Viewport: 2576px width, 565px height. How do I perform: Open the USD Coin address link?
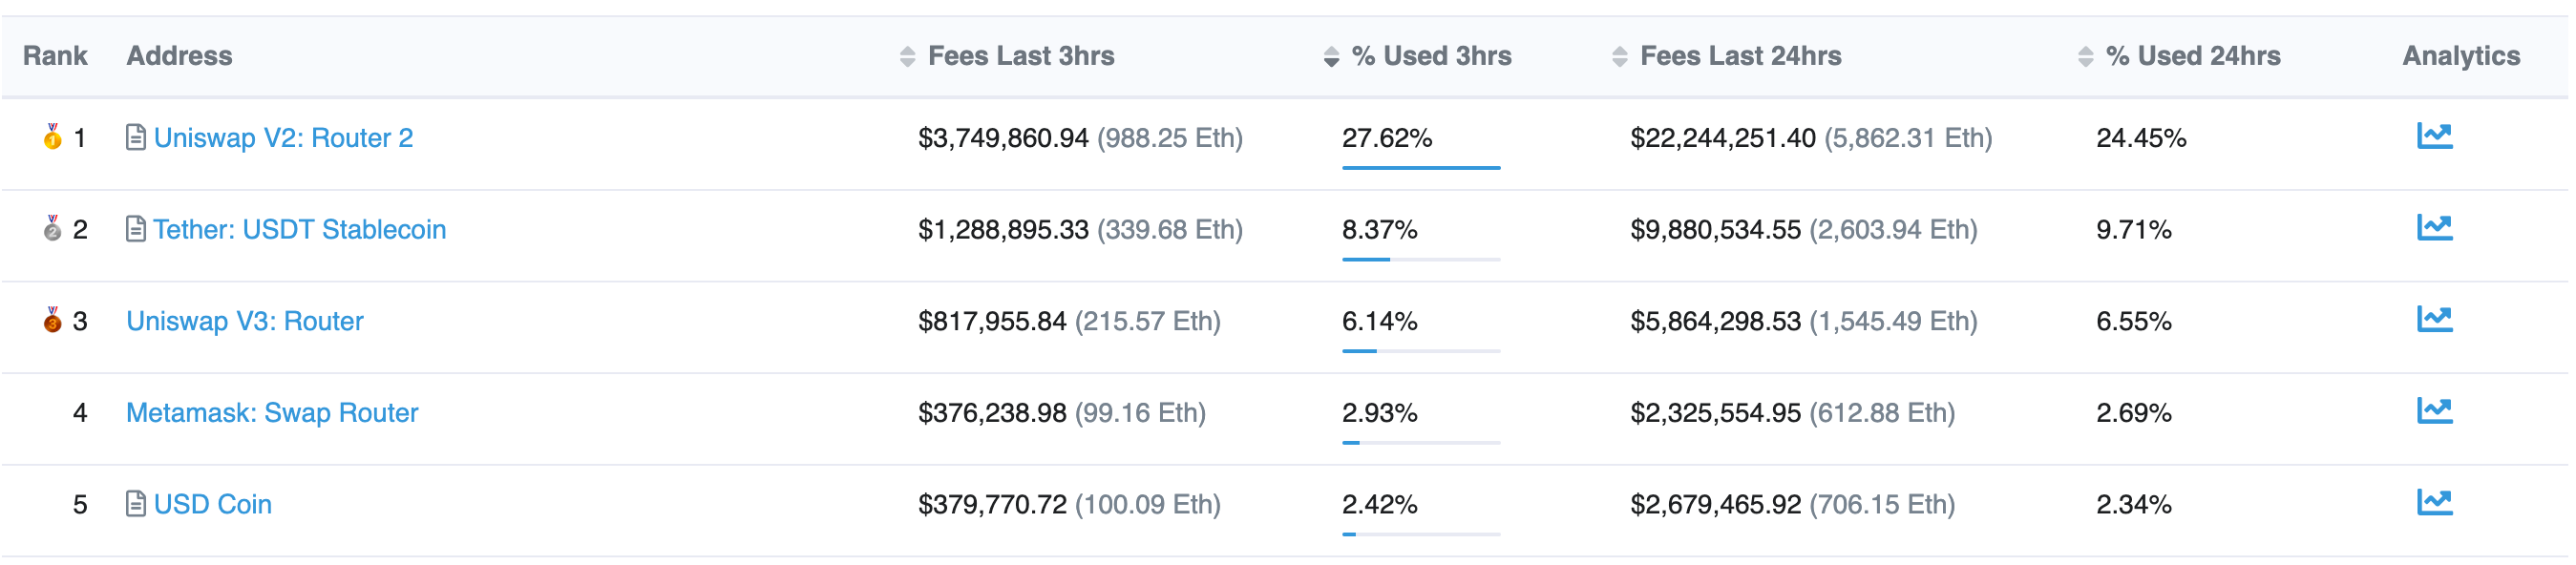click(213, 505)
